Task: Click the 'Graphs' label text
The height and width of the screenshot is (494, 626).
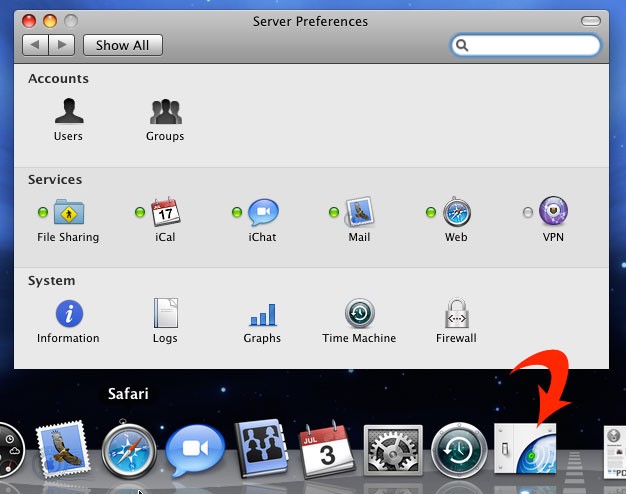Action: [x=262, y=338]
